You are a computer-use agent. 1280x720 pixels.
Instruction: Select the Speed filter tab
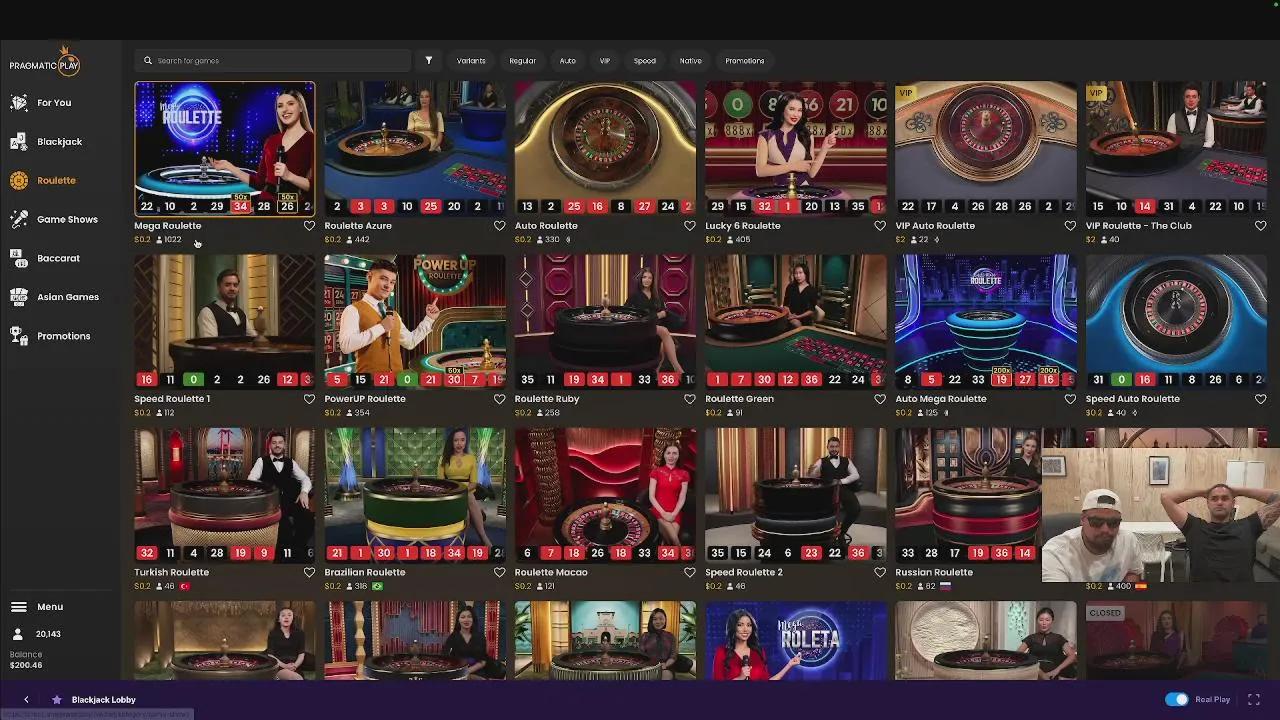[x=645, y=61]
